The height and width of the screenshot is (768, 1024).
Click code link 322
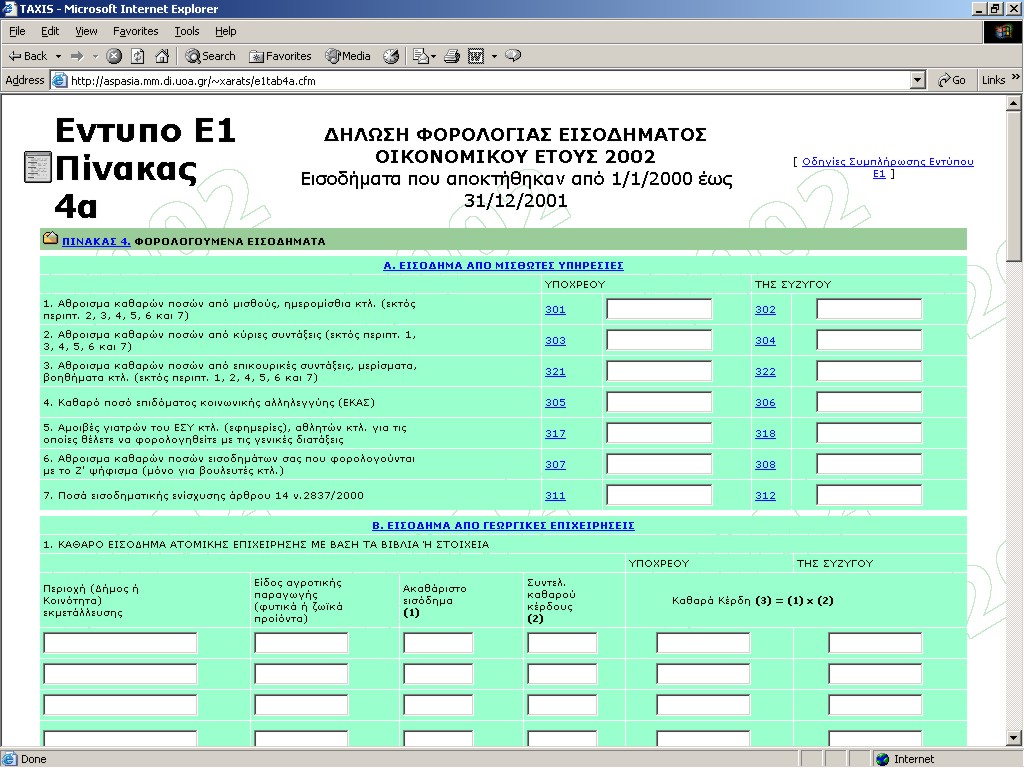765,372
